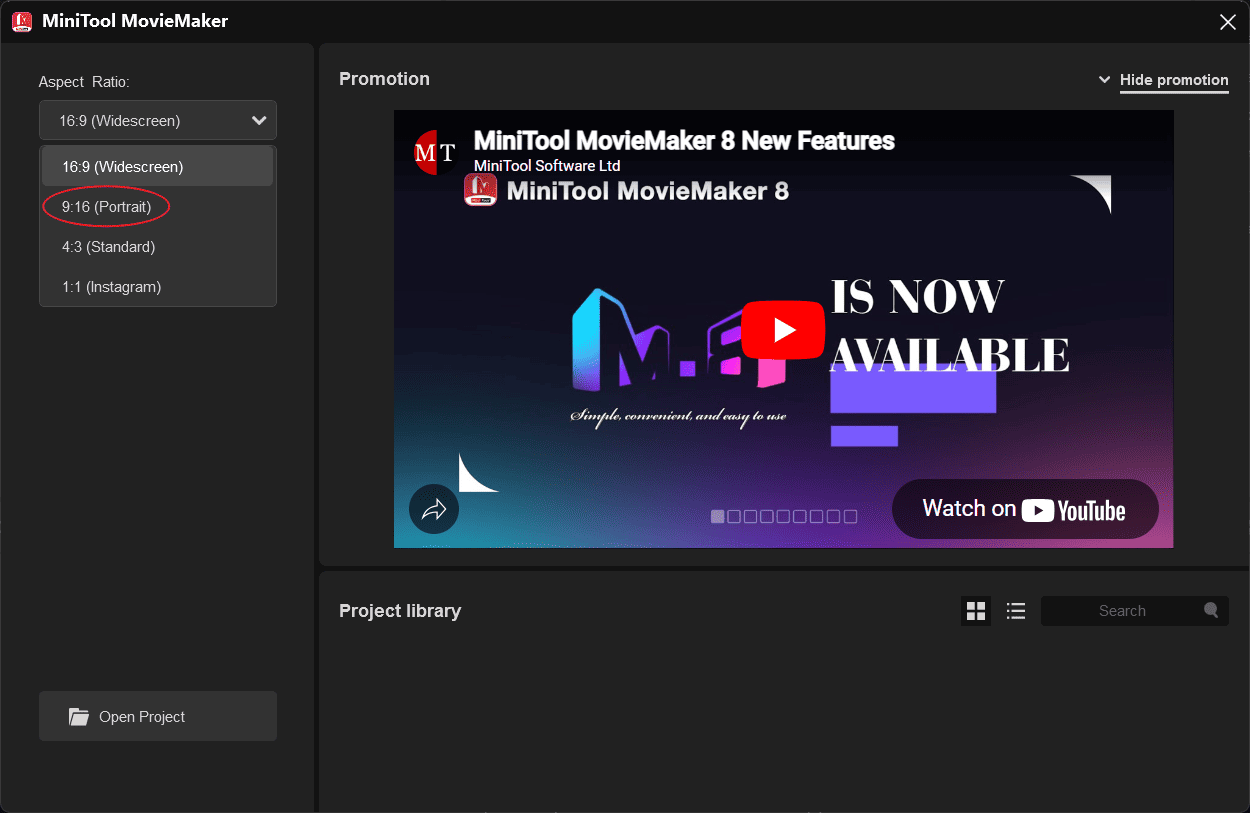Click the Open Project button
Viewport: 1250px width, 813px height.
tap(158, 716)
